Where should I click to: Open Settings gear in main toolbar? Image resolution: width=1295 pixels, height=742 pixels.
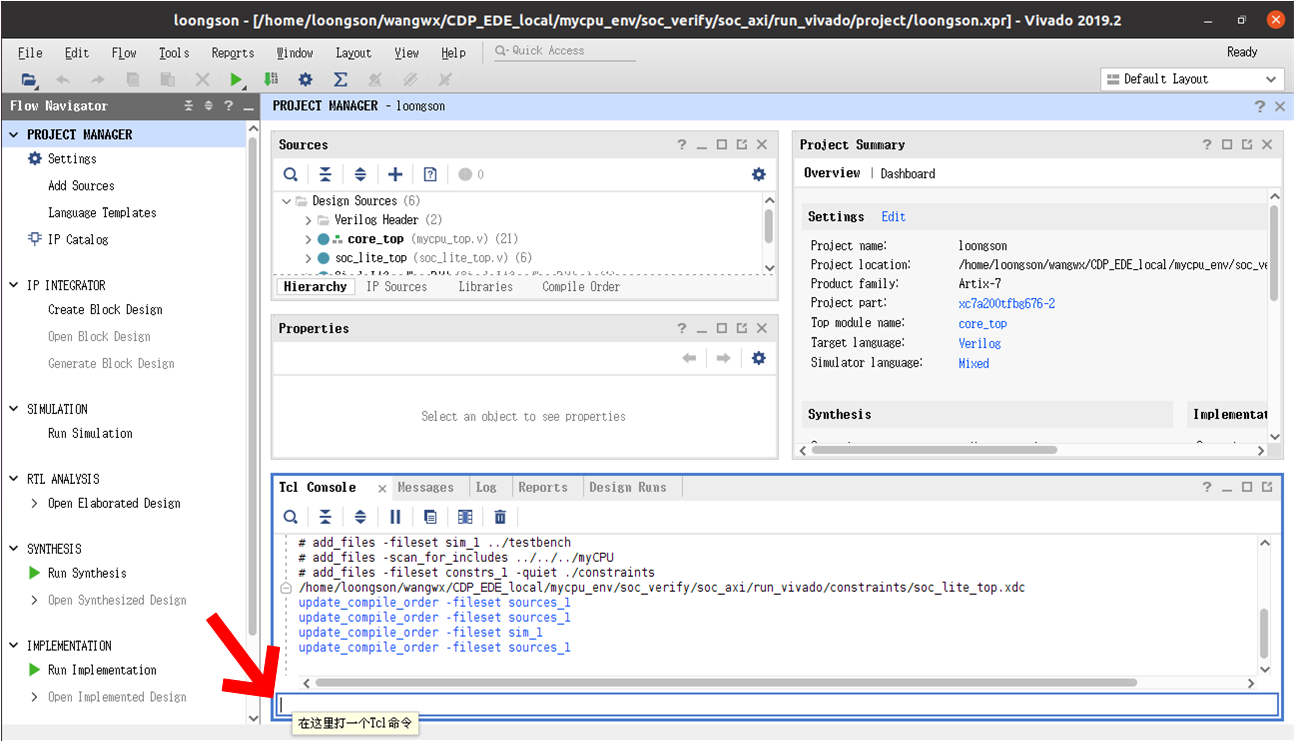pos(305,80)
